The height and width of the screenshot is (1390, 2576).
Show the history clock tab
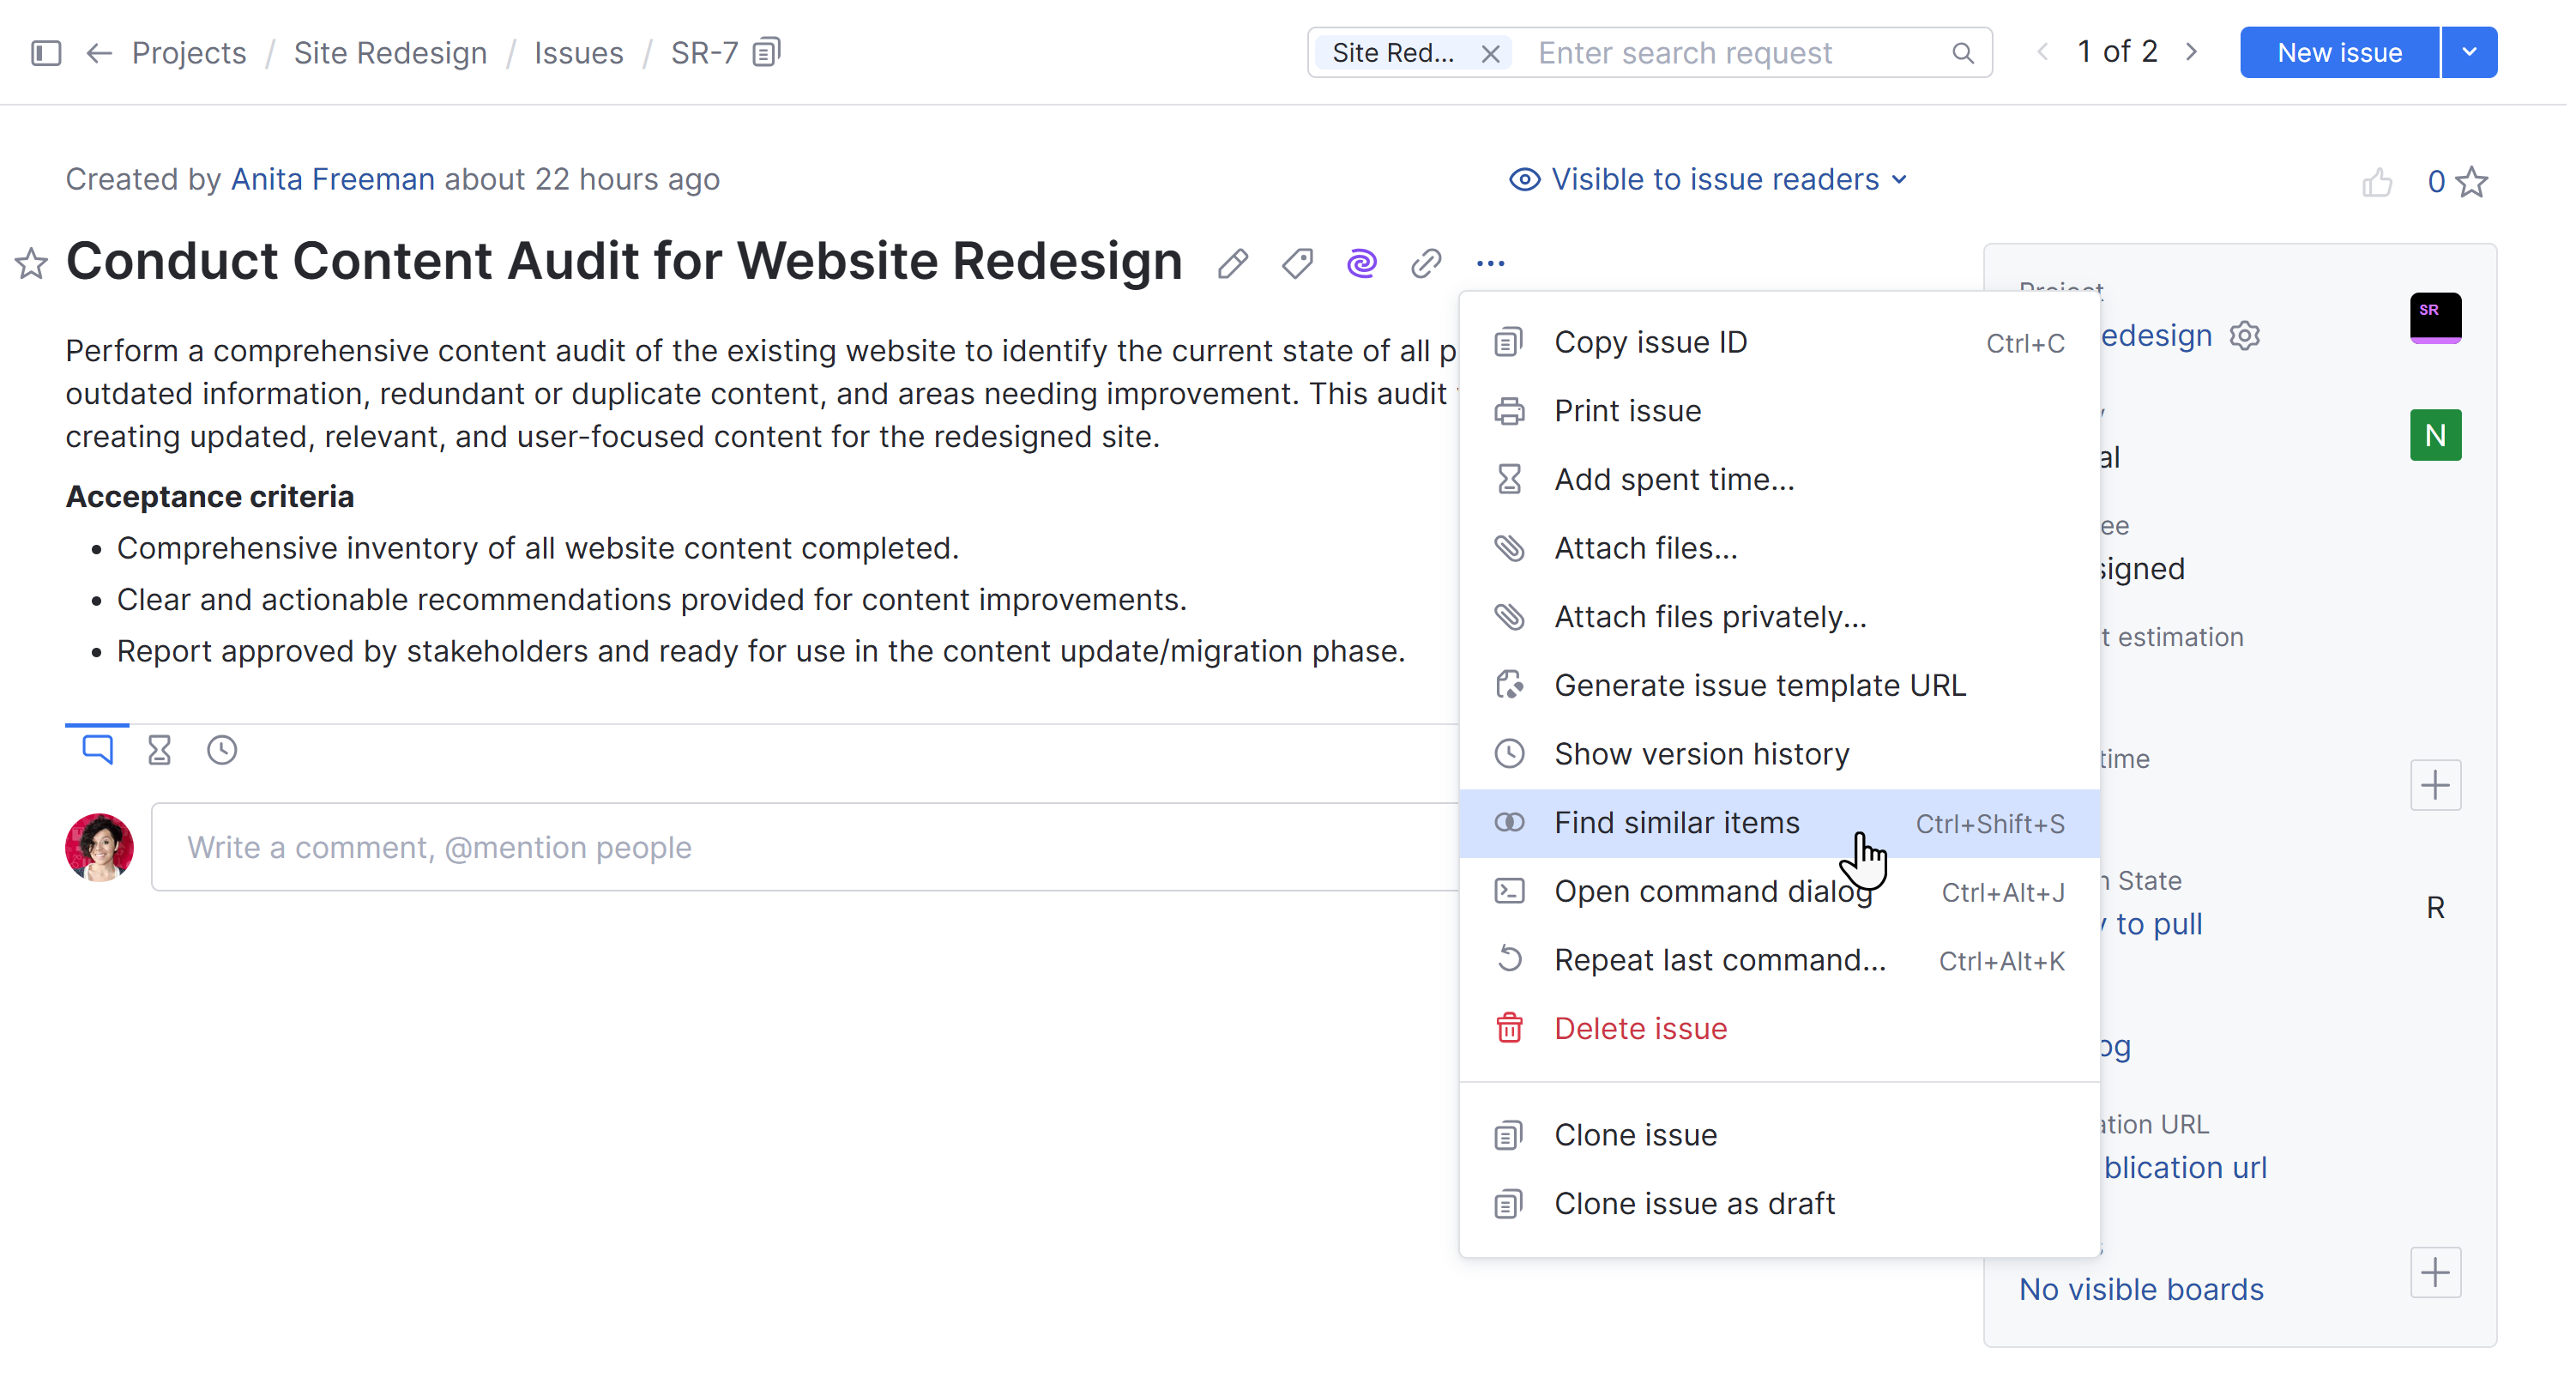[x=222, y=751]
